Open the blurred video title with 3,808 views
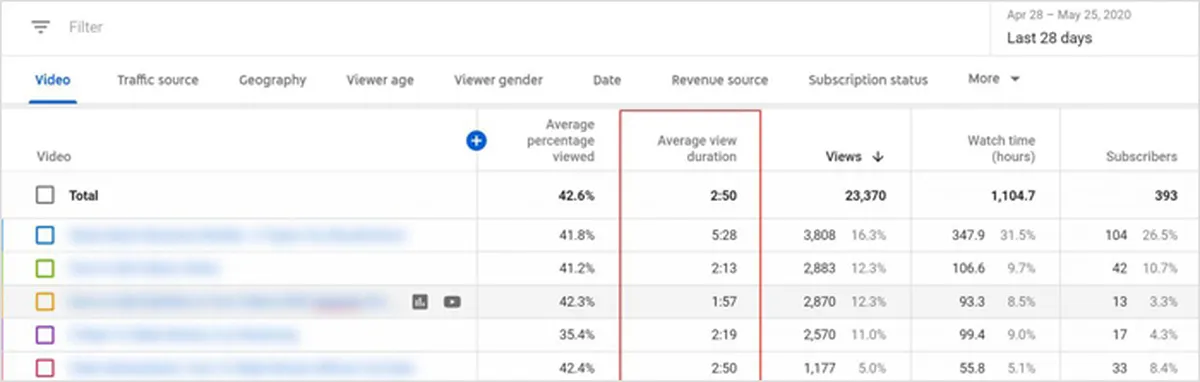The width and height of the screenshot is (1200, 382). [238, 236]
